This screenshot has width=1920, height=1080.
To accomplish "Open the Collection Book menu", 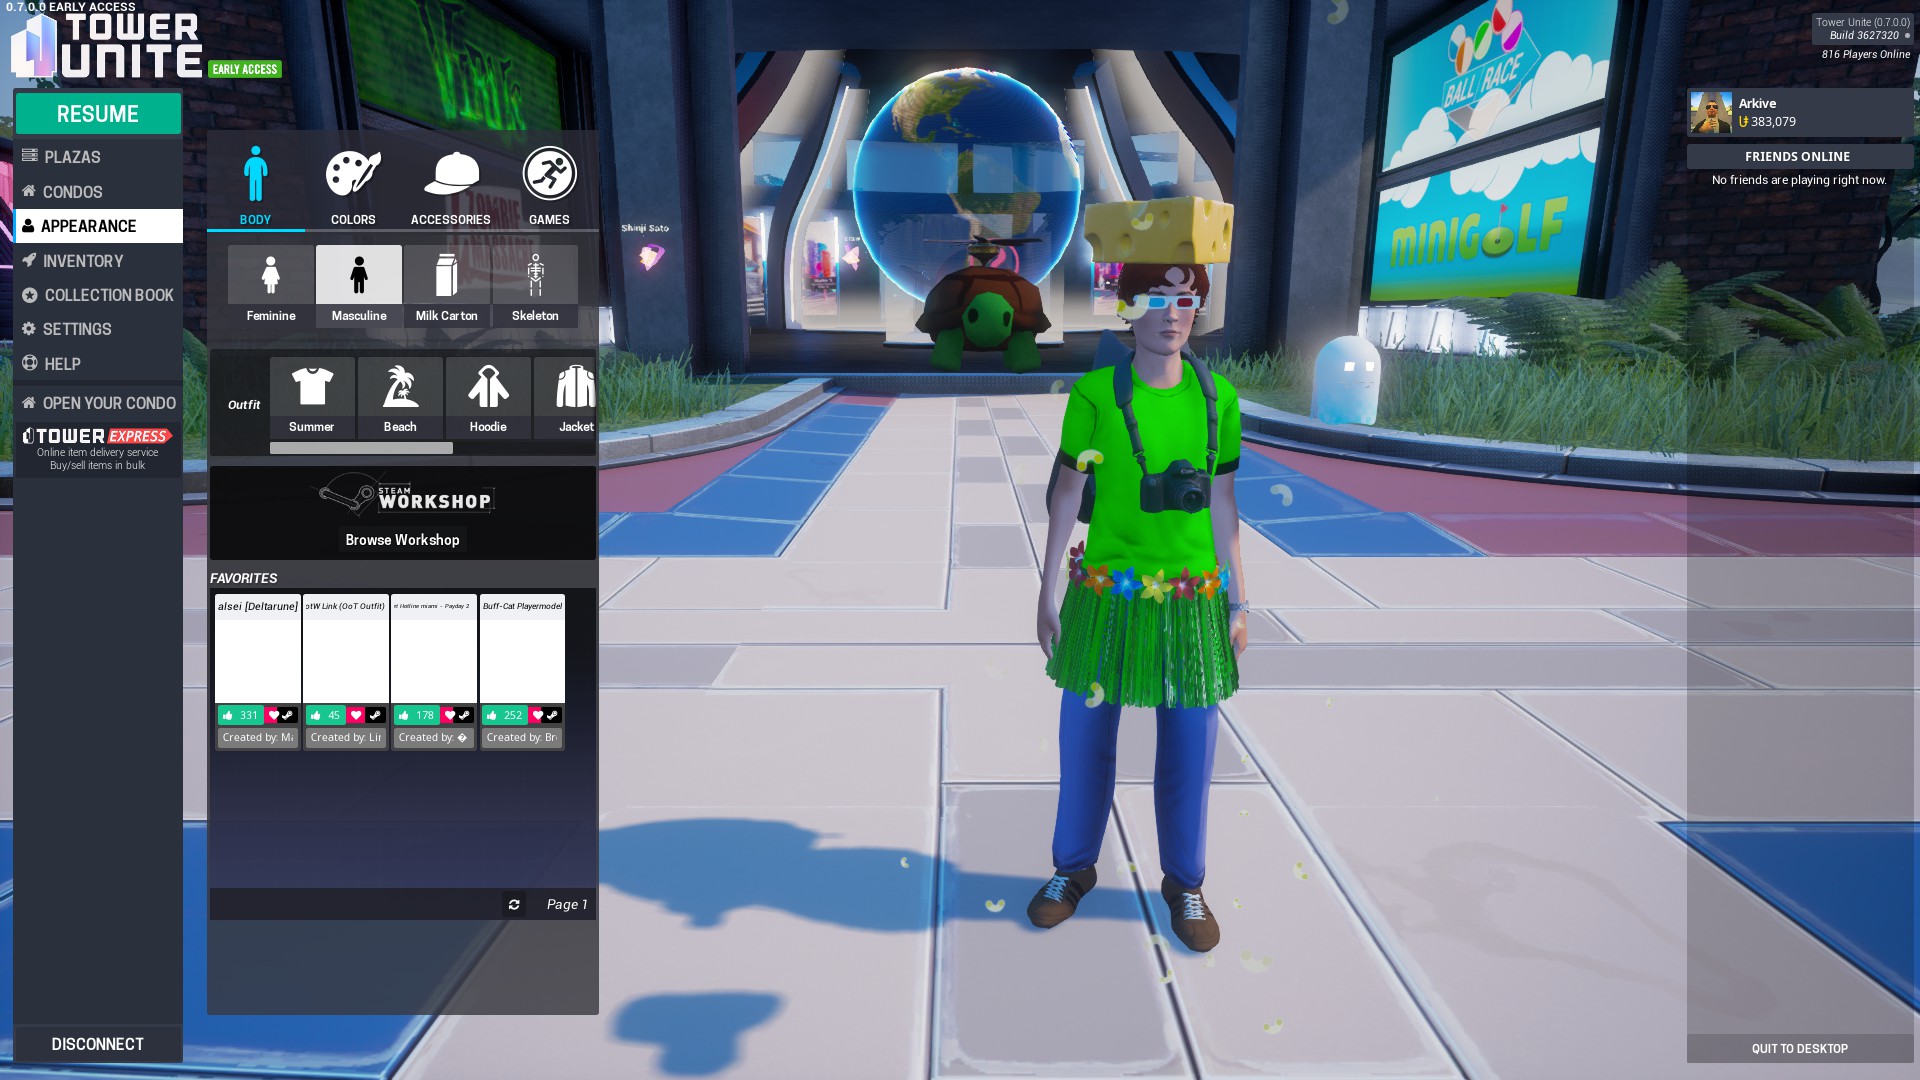I will pyautogui.click(x=108, y=295).
